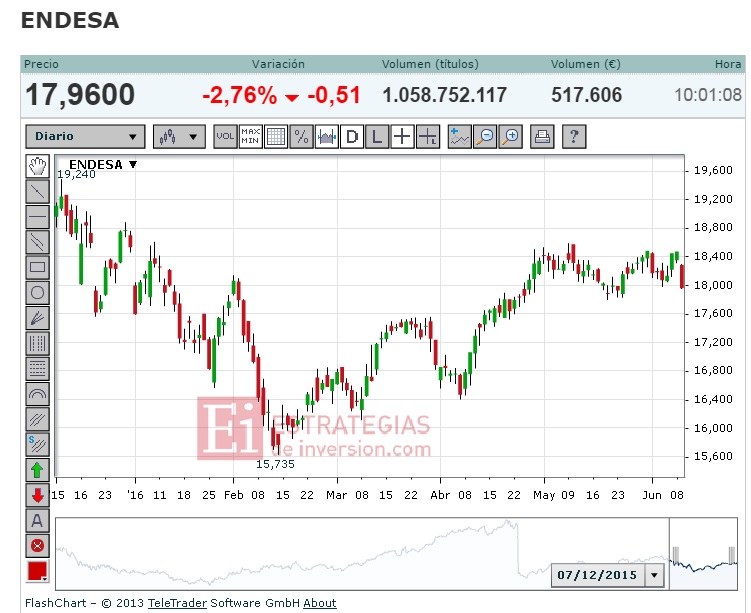
Task: Select the circle drawing tool
Action: [x=37, y=293]
